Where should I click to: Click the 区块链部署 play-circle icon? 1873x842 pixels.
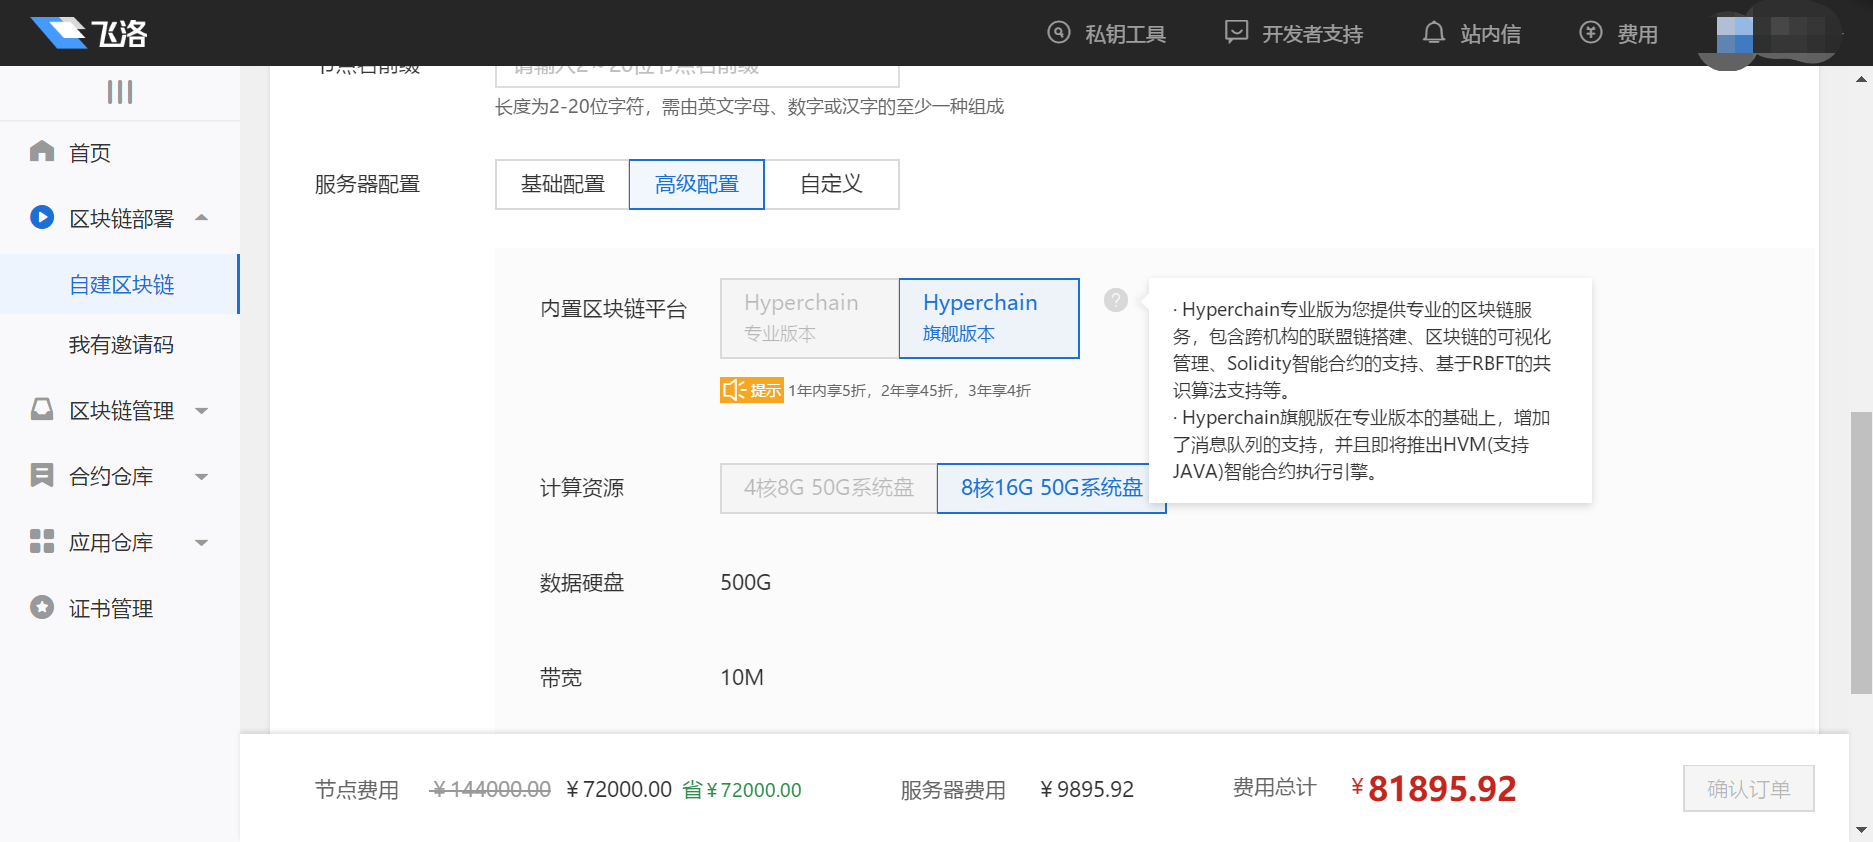(x=42, y=217)
